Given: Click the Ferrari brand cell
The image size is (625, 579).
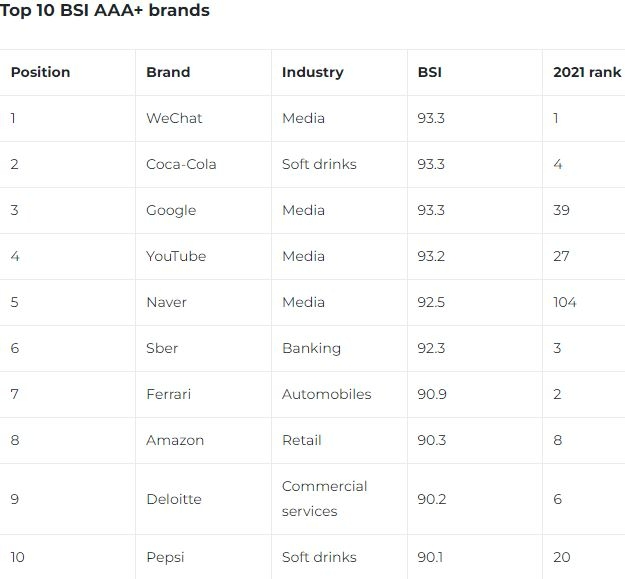Looking at the screenshot, I should (168, 394).
